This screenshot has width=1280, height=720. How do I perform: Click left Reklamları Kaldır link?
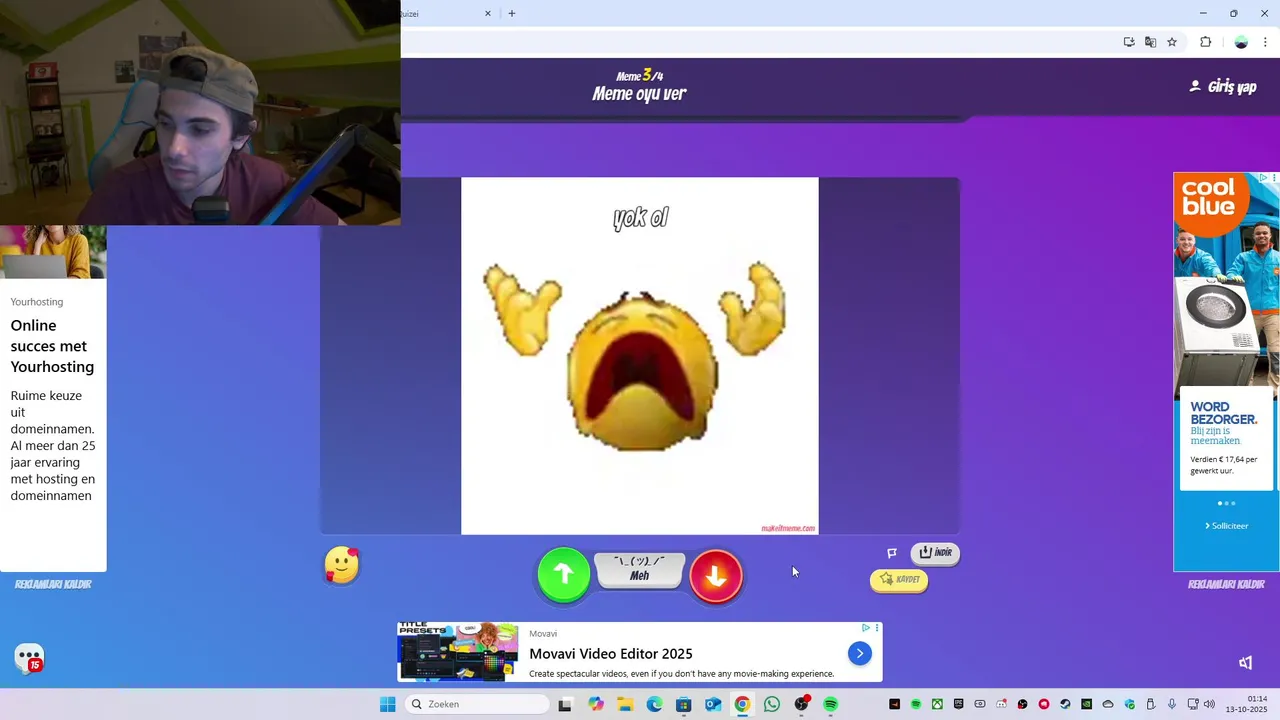(x=53, y=584)
